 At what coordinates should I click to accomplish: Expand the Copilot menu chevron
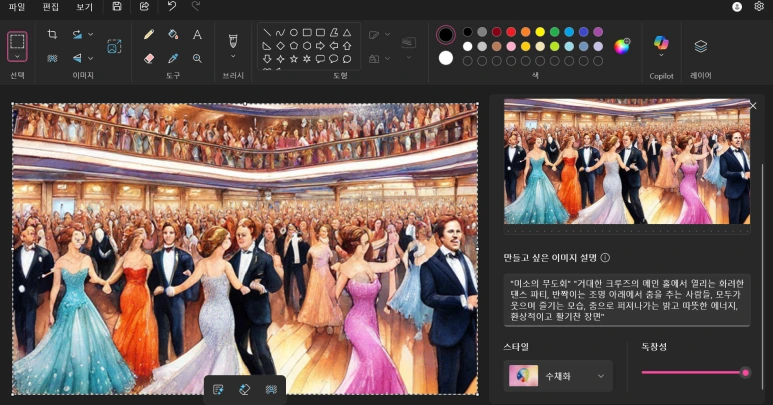click(661, 56)
